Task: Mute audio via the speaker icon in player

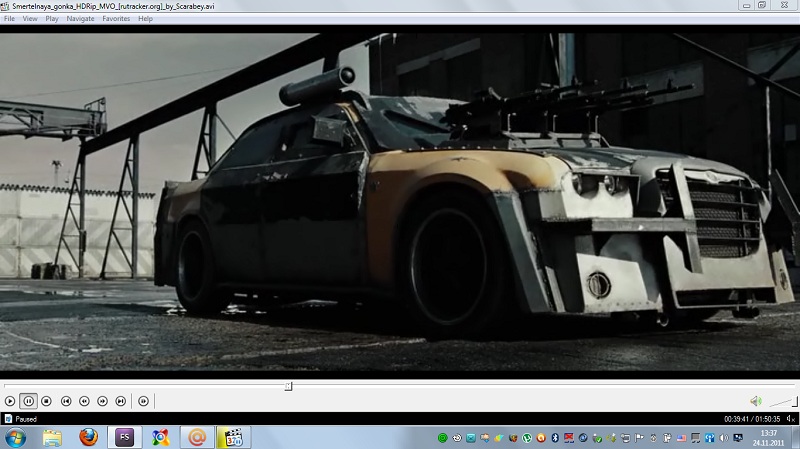Action: 756,402
